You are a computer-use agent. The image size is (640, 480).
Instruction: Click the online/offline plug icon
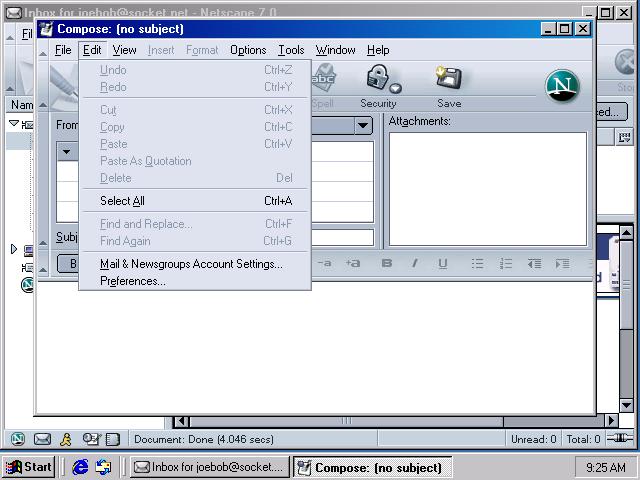tap(619, 438)
